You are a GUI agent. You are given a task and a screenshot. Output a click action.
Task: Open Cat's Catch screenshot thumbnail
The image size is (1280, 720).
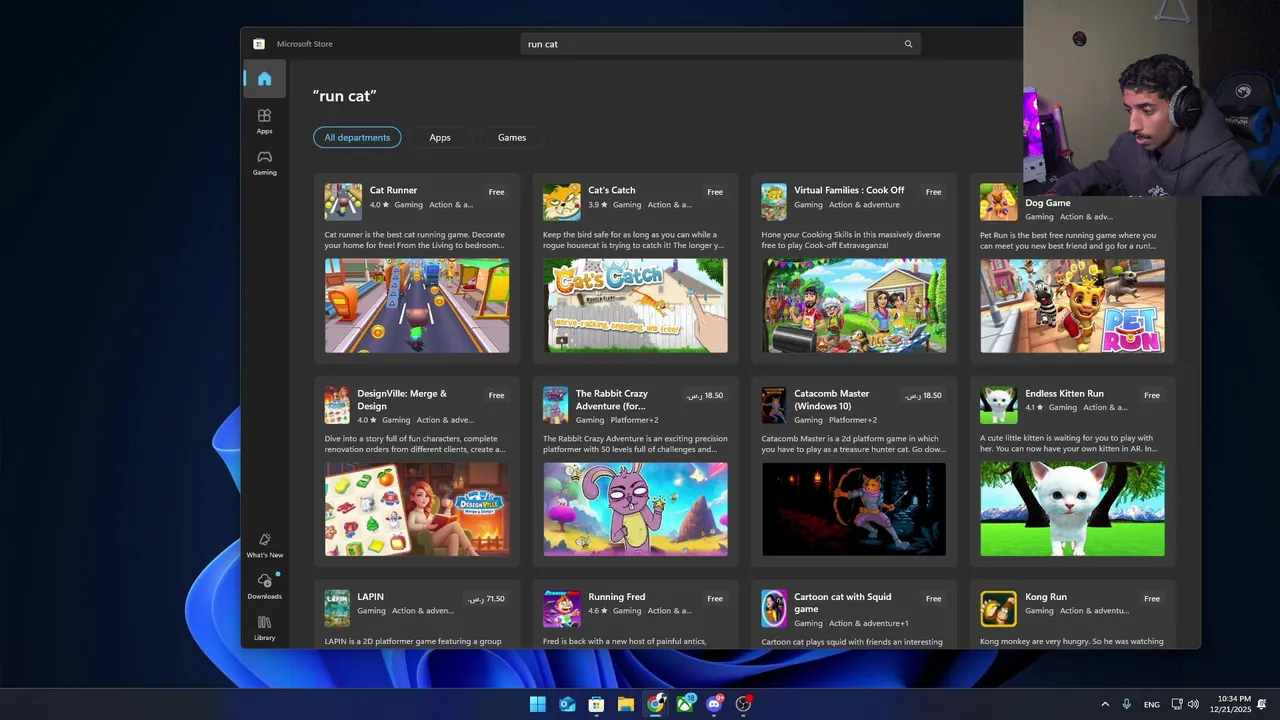point(635,306)
